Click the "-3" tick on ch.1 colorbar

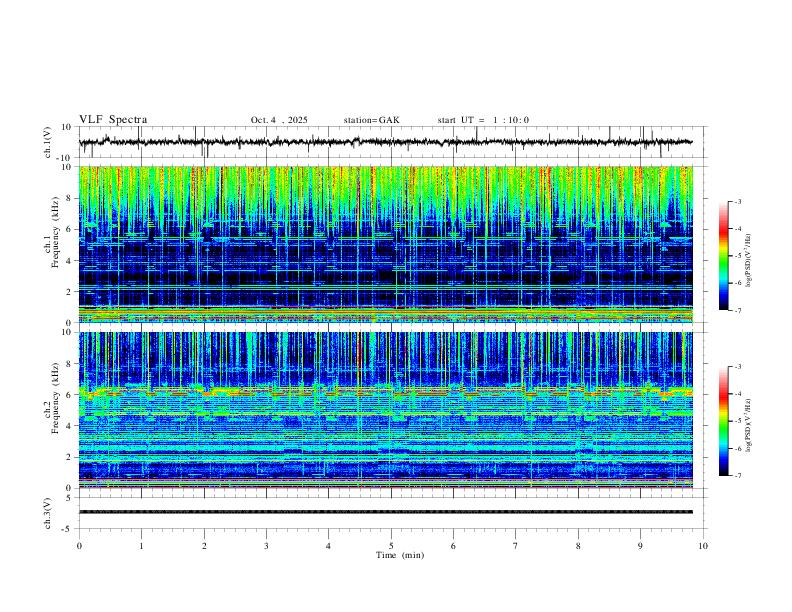pyautogui.click(x=737, y=201)
